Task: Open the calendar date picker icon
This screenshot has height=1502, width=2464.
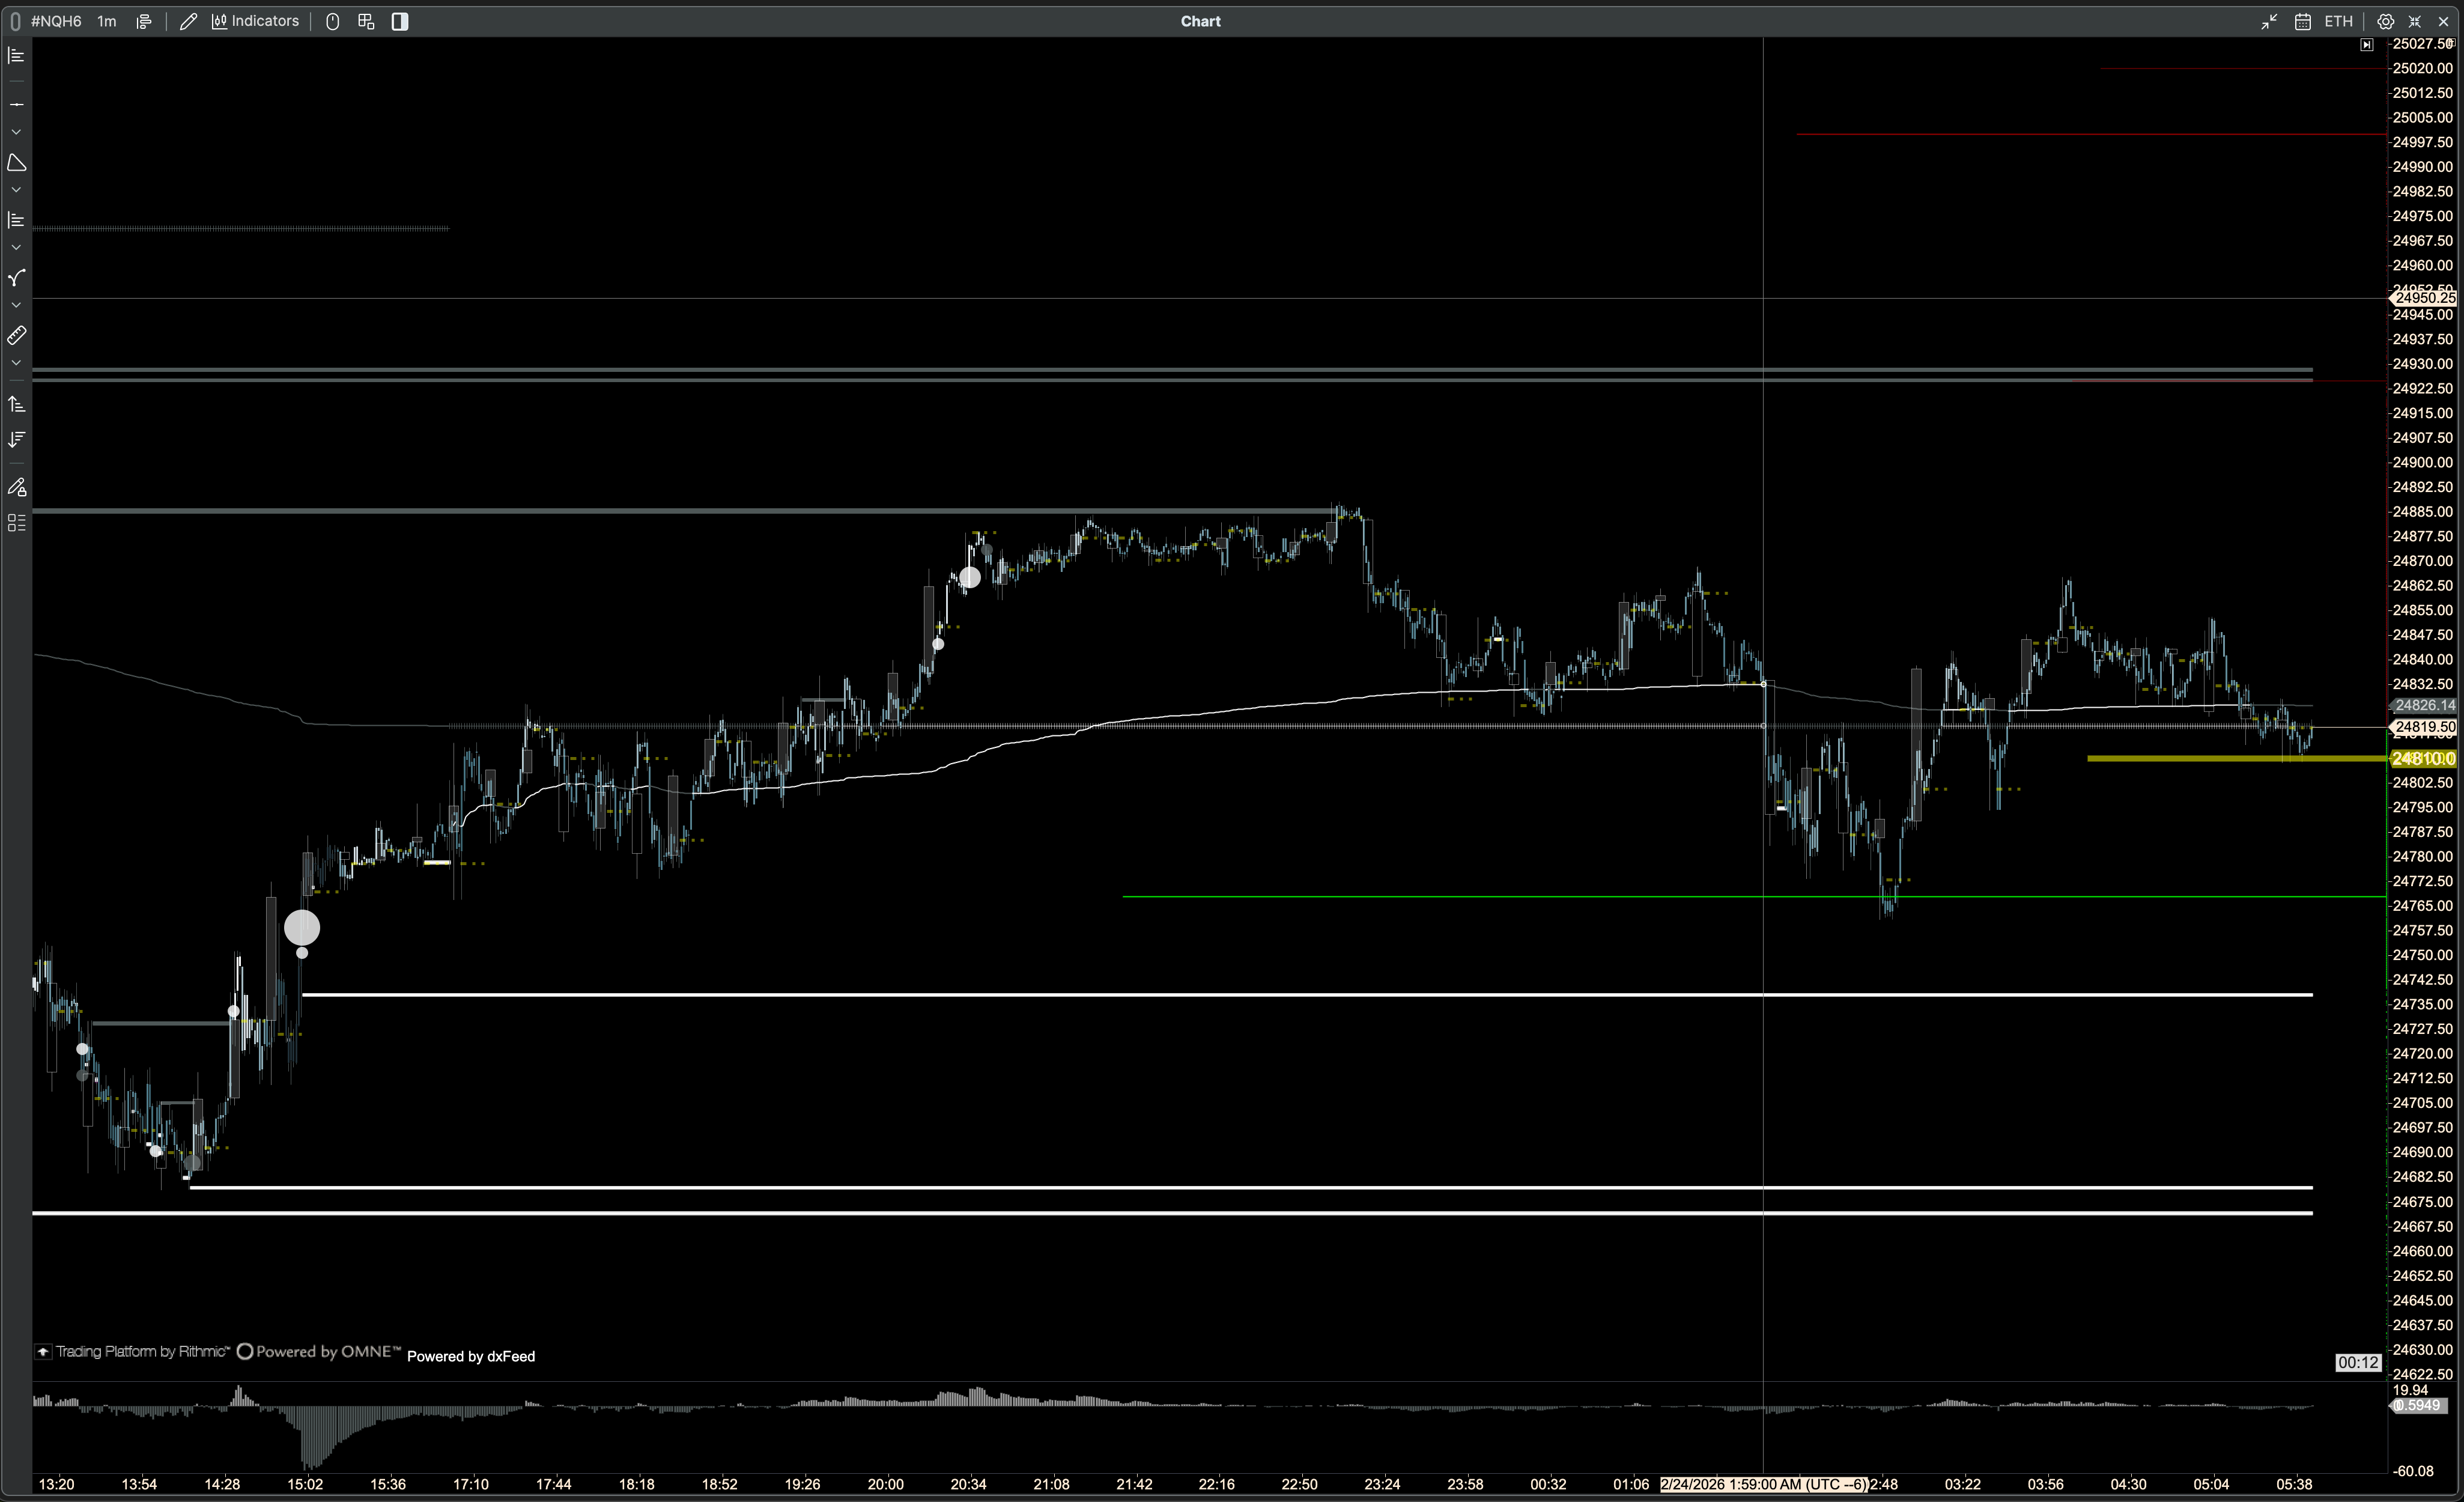Action: tap(2302, 21)
